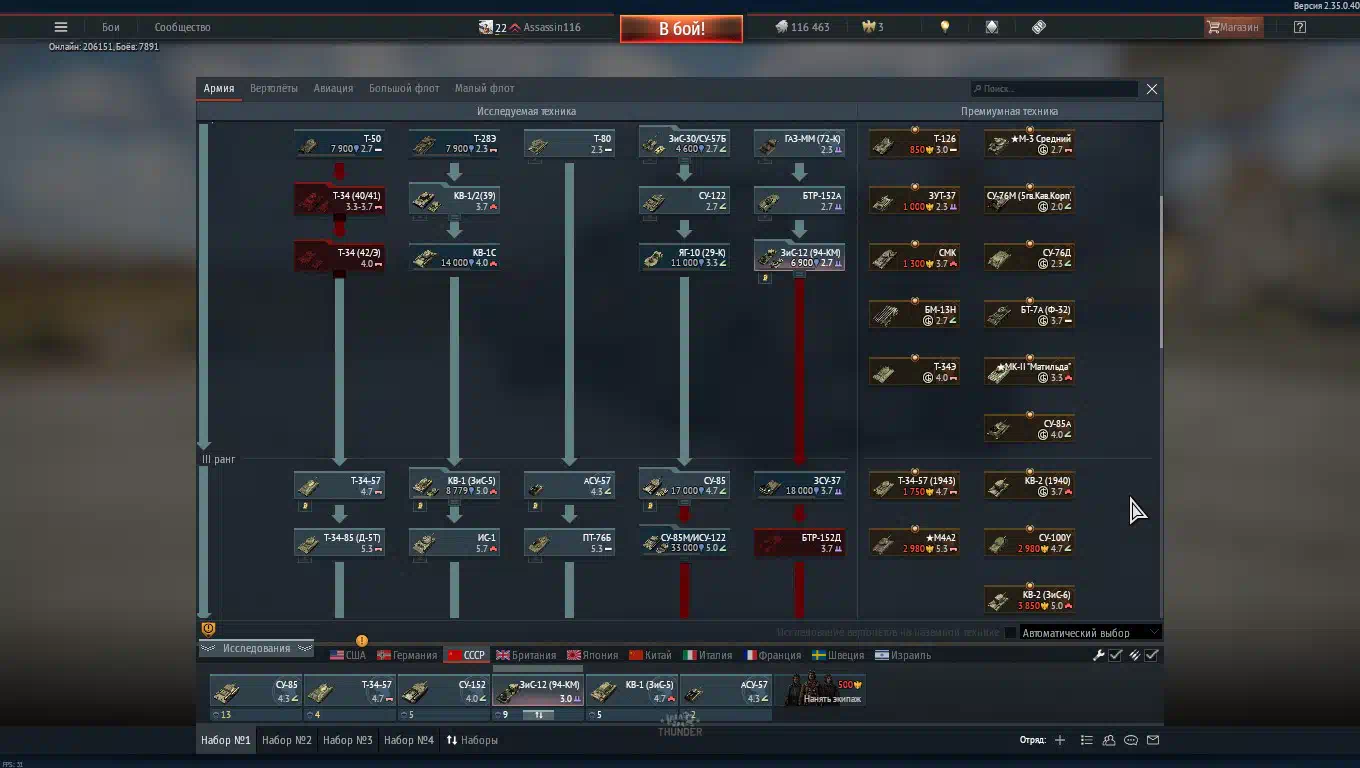Open the Бои menu
The image size is (1360, 768).
(x=110, y=28)
